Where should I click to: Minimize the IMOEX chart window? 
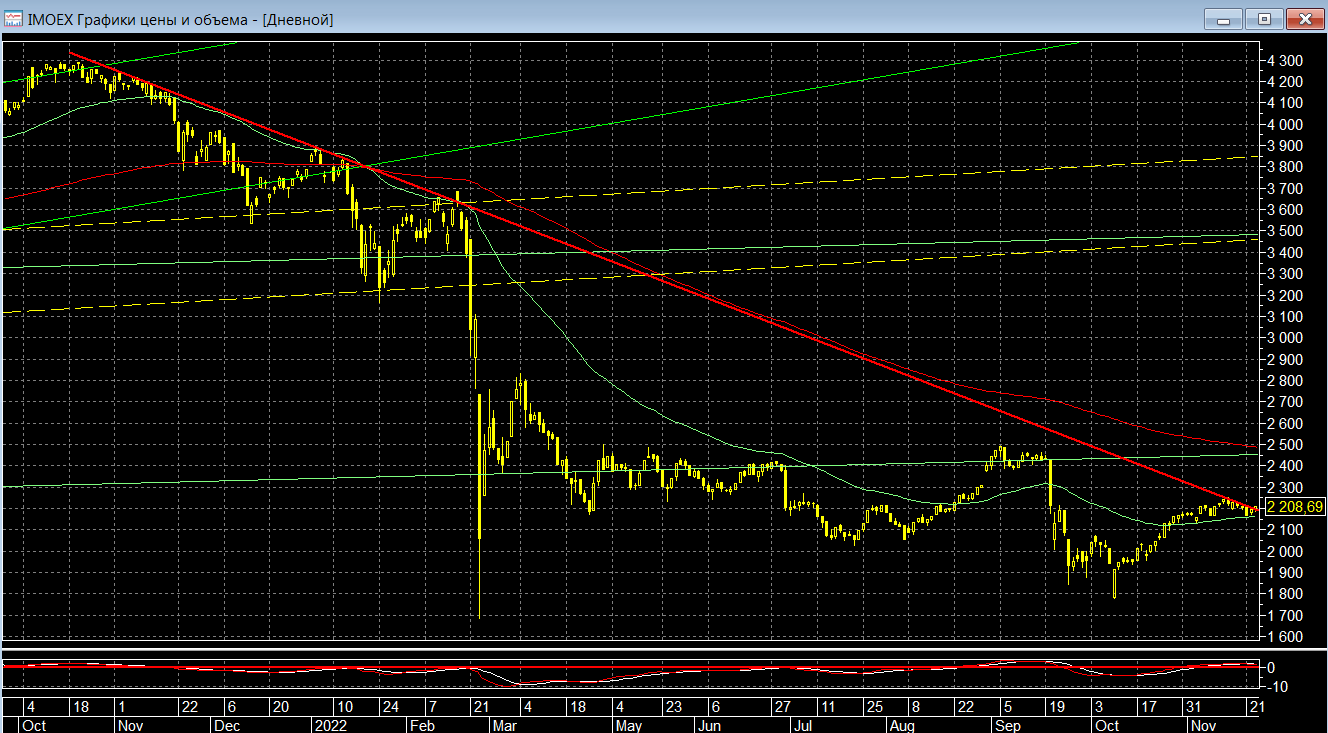1223,19
